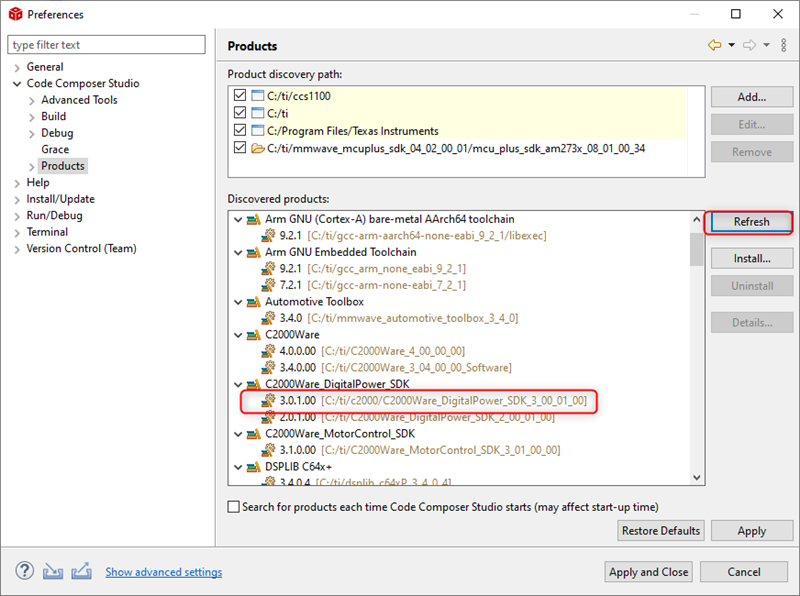The height and width of the screenshot is (596, 800).
Task: Uncheck the mmwave_mcuplus_sdk discovery path
Action: (x=240, y=148)
